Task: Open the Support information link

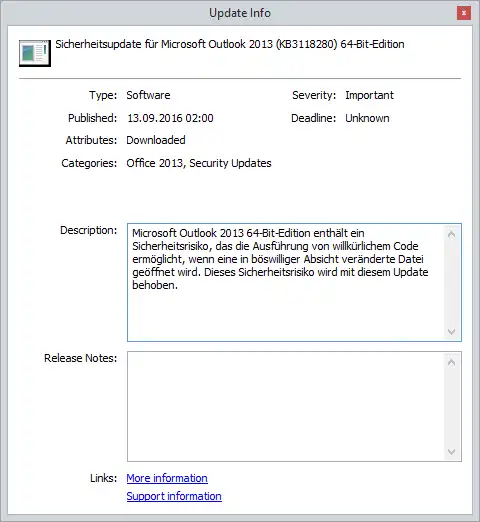Action: (174, 496)
